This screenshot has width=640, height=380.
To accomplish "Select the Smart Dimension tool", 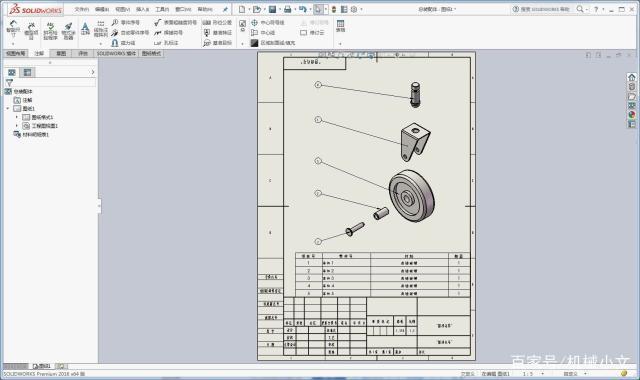I will coord(13,29).
